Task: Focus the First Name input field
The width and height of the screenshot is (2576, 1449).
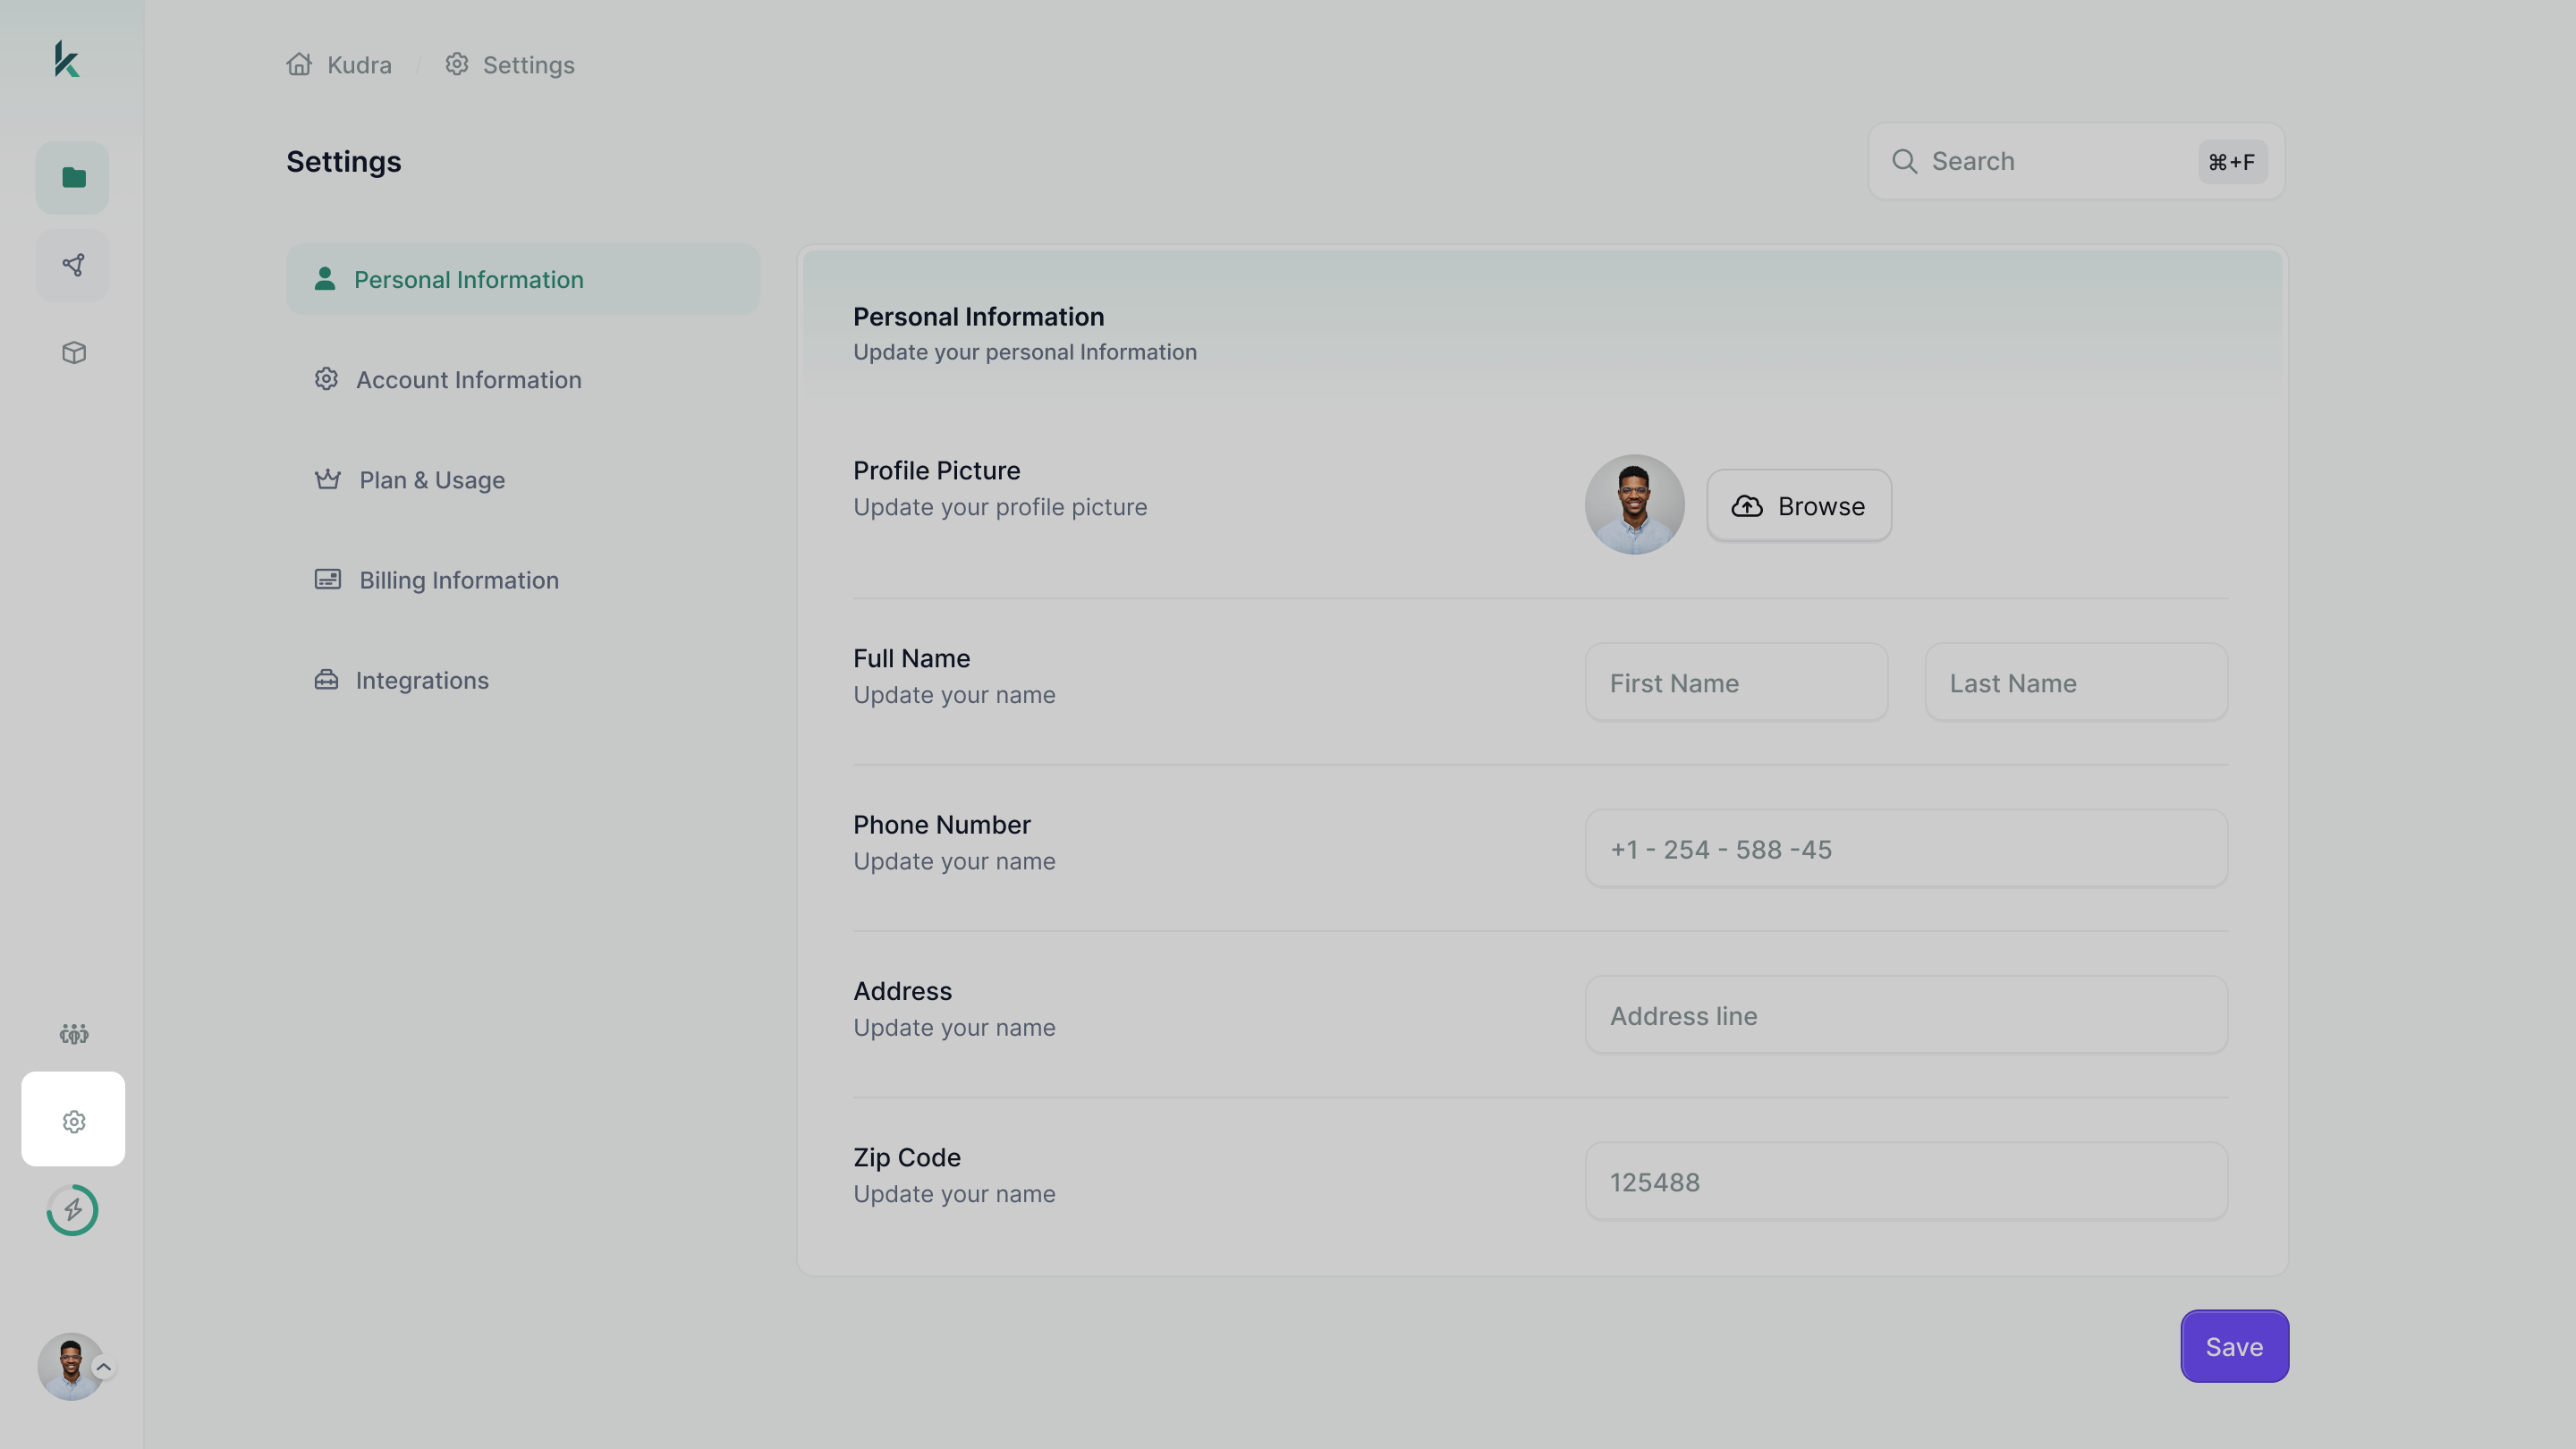Action: coord(1736,683)
